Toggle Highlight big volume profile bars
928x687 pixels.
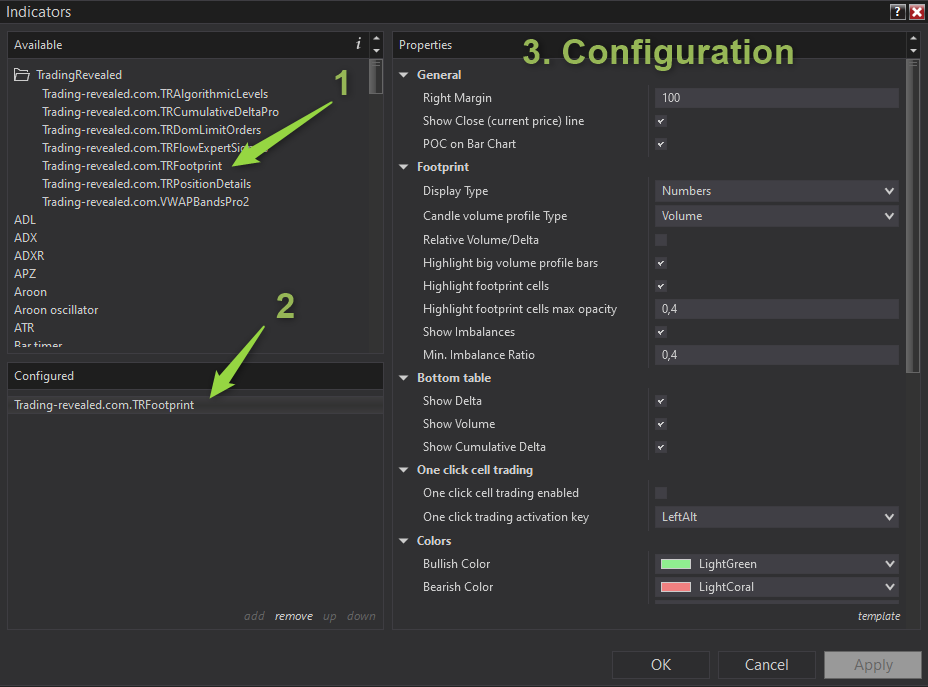(x=661, y=263)
